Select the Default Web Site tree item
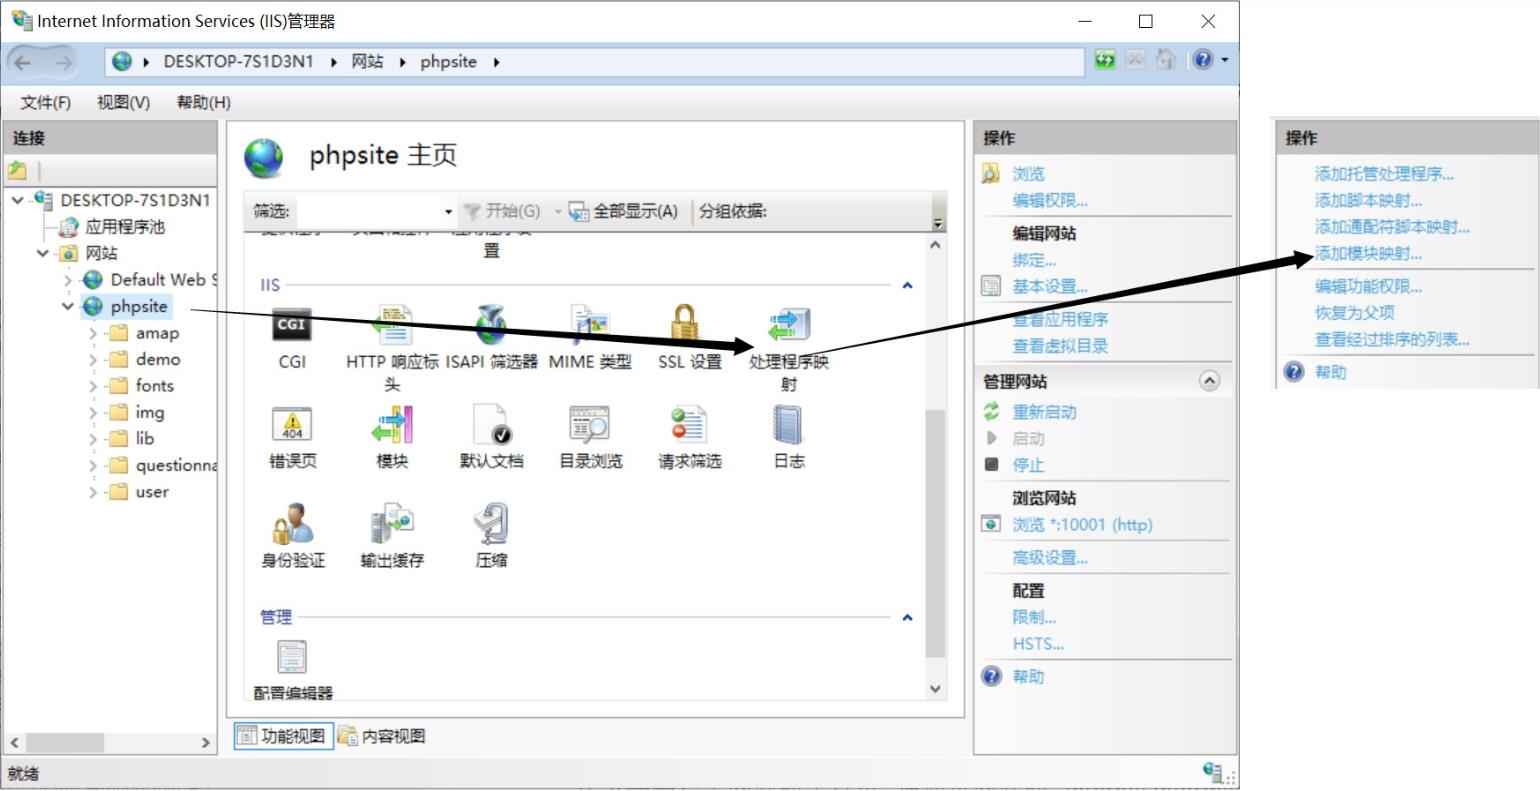The width and height of the screenshot is (1540, 791). [163, 280]
